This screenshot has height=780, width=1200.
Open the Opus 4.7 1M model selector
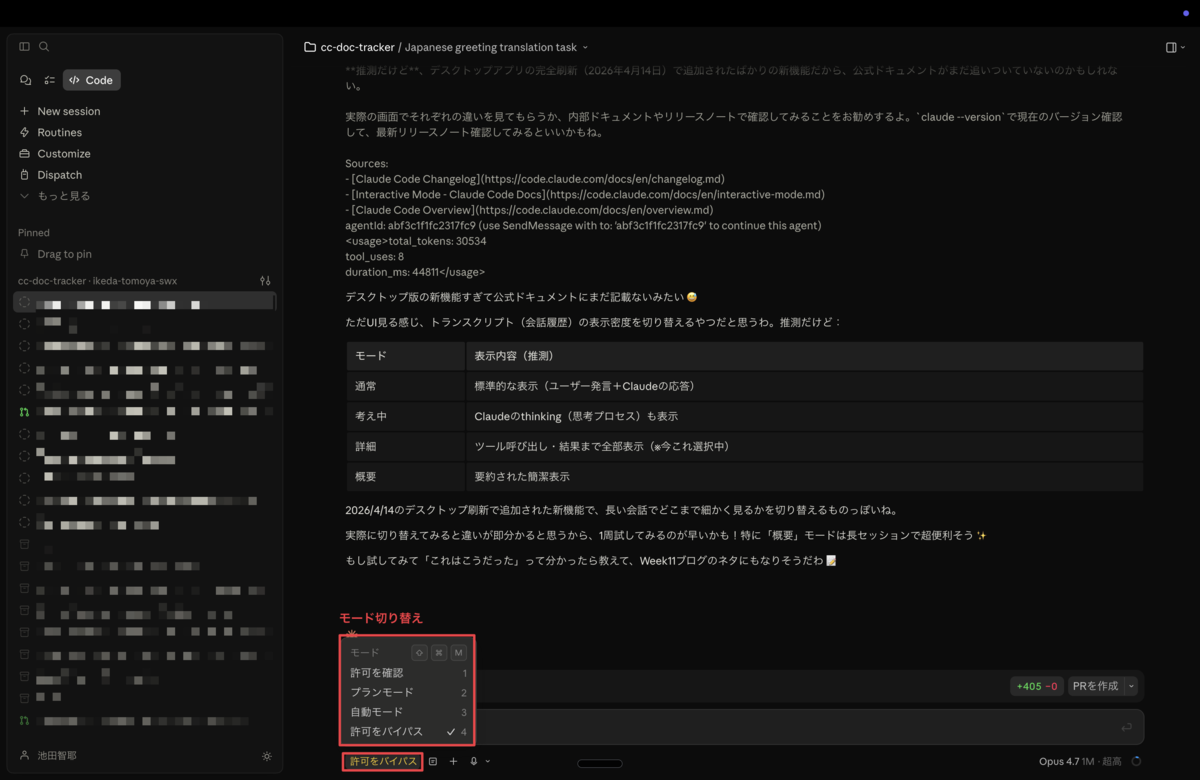tap(1080, 762)
